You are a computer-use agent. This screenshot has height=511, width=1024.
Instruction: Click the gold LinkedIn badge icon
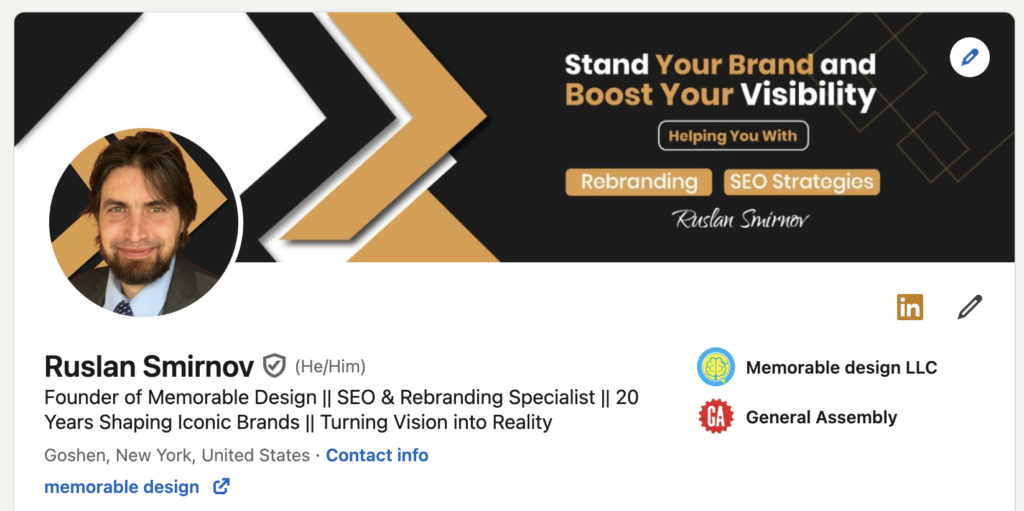coord(910,307)
